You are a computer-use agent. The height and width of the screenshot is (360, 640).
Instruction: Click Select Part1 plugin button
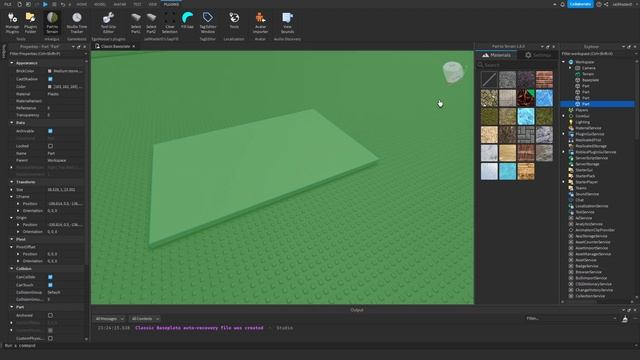click(136, 22)
